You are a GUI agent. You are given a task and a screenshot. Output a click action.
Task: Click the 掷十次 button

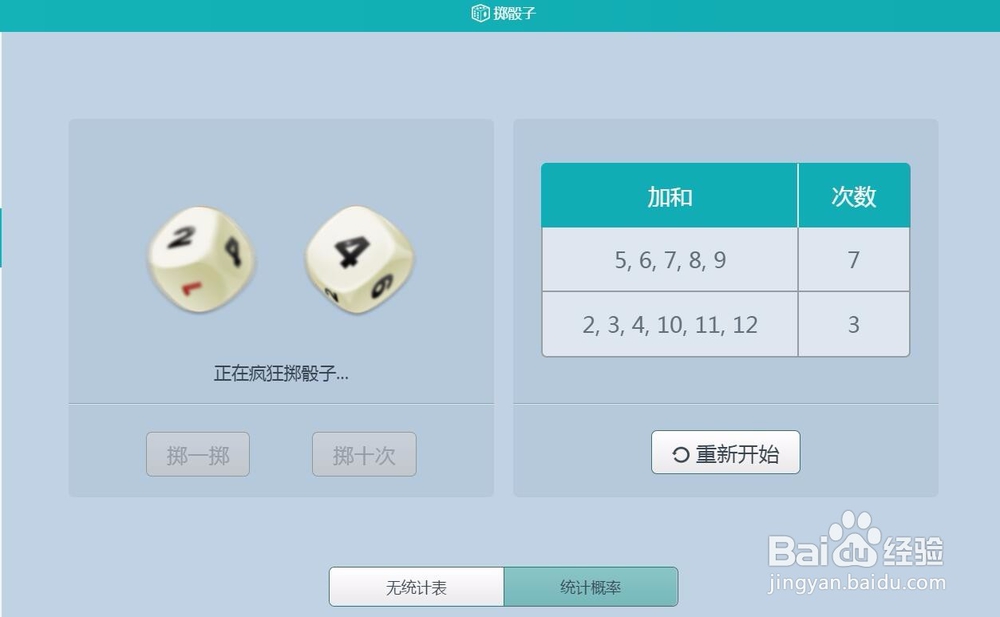pyautogui.click(x=364, y=454)
